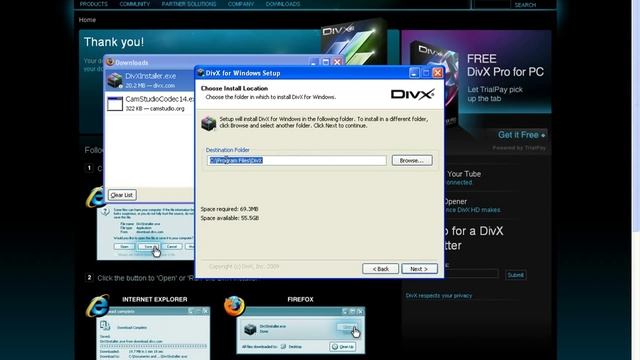The height and width of the screenshot is (360, 640).
Task: Click Internet Explorer download complete screenshot
Action: click(153, 333)
